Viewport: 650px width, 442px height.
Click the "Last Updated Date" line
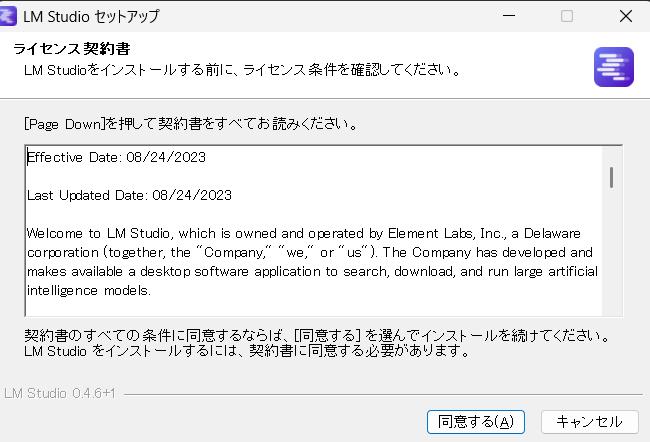129,195
